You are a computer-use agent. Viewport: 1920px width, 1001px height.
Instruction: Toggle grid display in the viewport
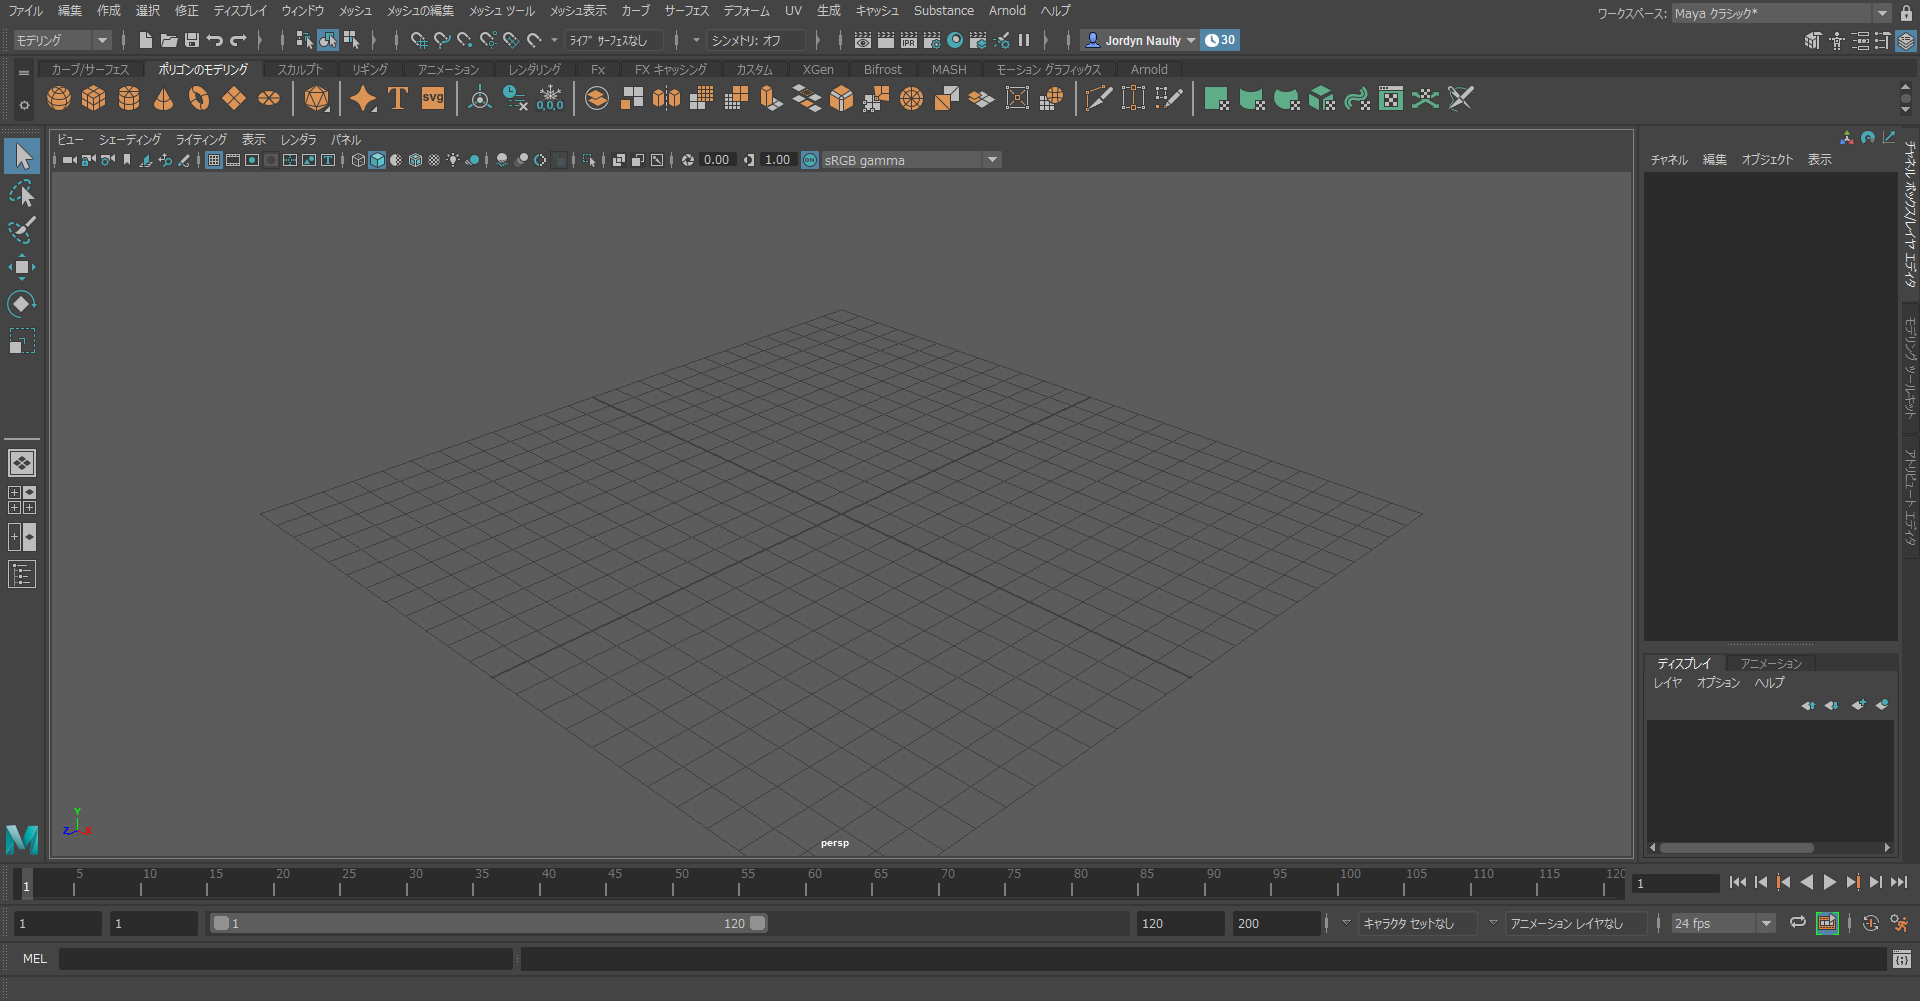tap(213, 160)
